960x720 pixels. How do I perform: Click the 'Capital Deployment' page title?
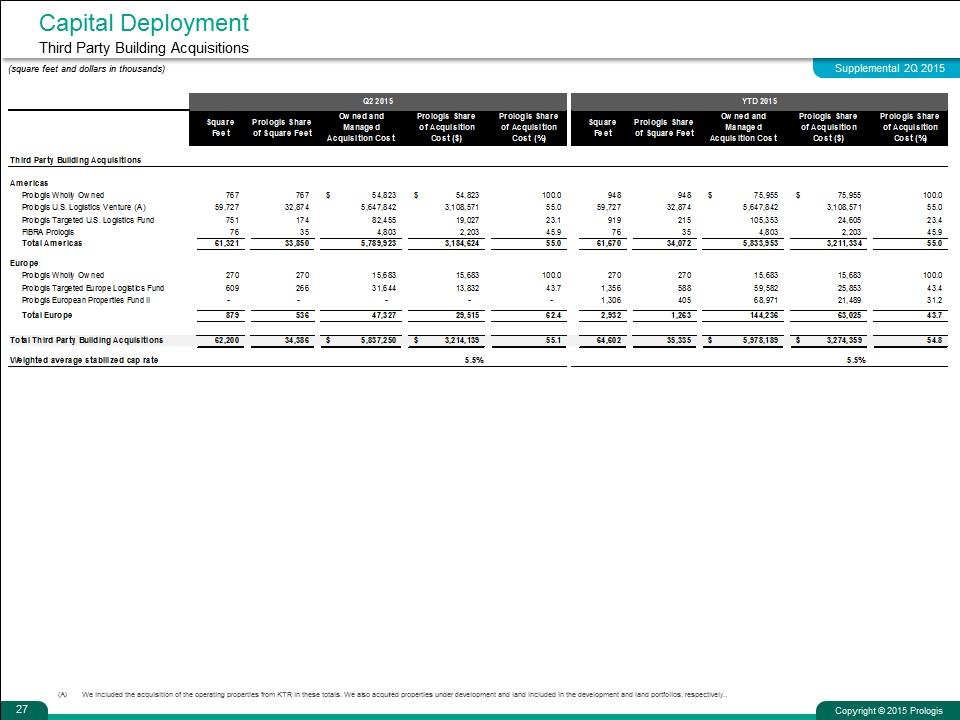click(x=144, y=23)
